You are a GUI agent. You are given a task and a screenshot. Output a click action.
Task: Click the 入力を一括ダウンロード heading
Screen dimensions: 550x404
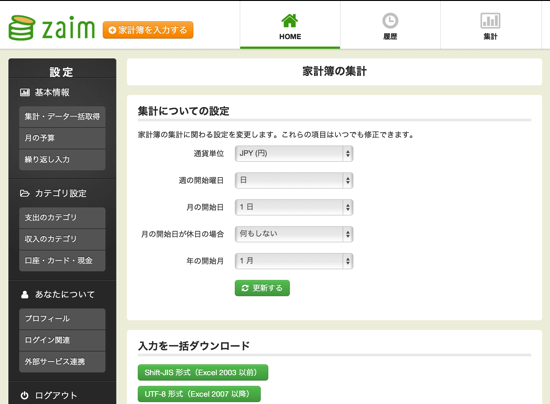click(194, 346)
